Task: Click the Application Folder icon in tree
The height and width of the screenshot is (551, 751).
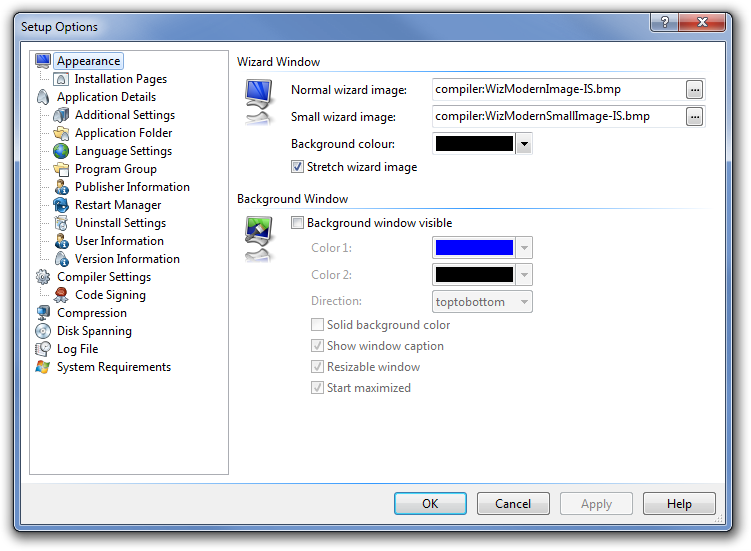Action: tap(61, 133)
